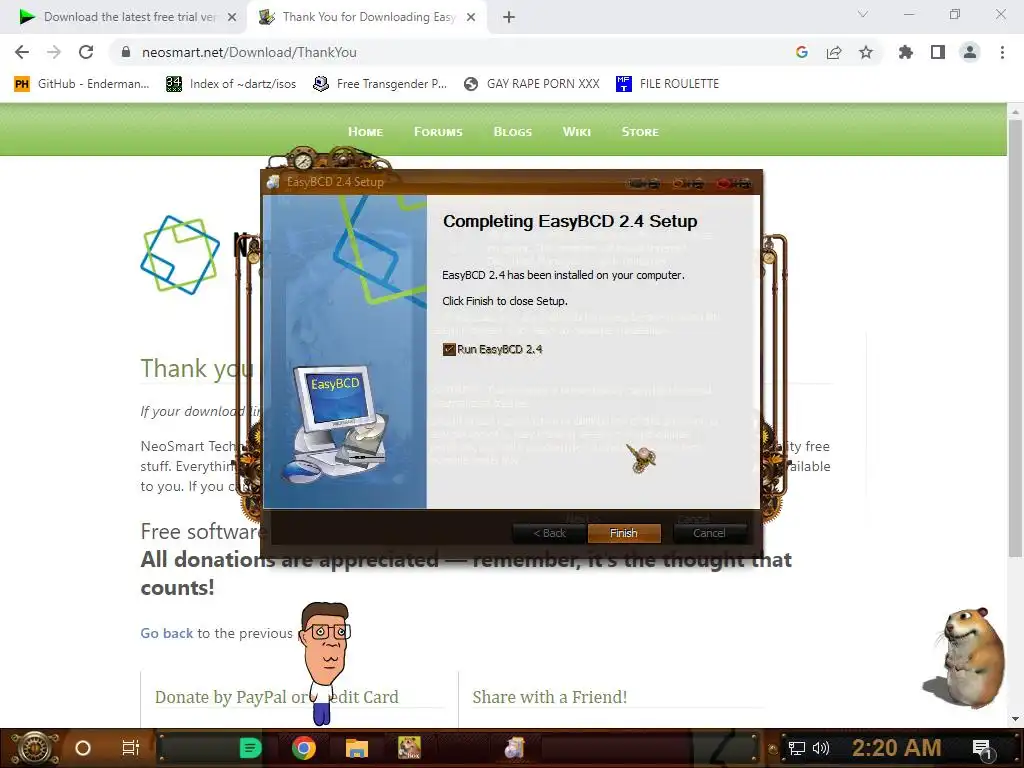This screenshot has height=768, width=1024.
Task: Open Store in the NeoSmart nav bar
Action: click(x=640, y=132)
